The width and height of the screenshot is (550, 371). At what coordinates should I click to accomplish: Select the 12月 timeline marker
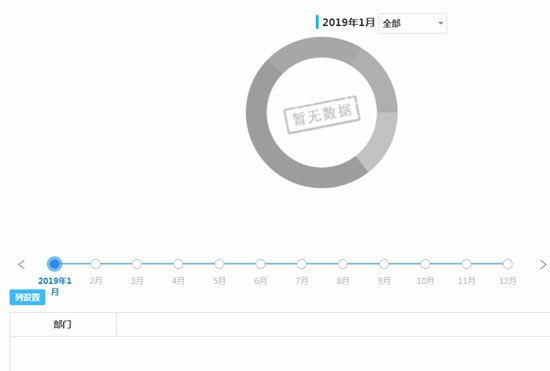pos(508,264)
